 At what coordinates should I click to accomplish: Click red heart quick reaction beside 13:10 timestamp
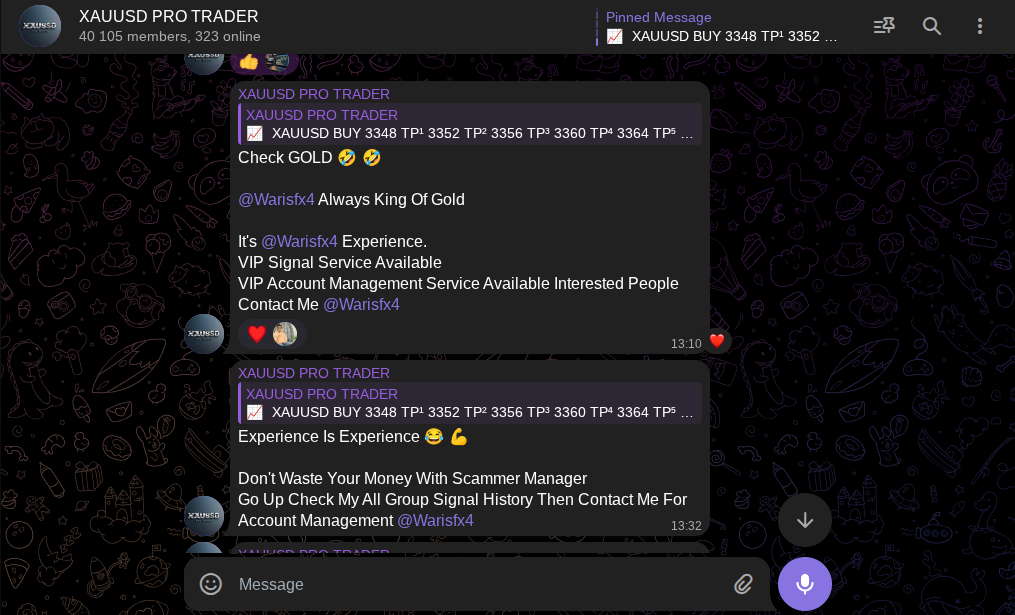tap(717, 341)
